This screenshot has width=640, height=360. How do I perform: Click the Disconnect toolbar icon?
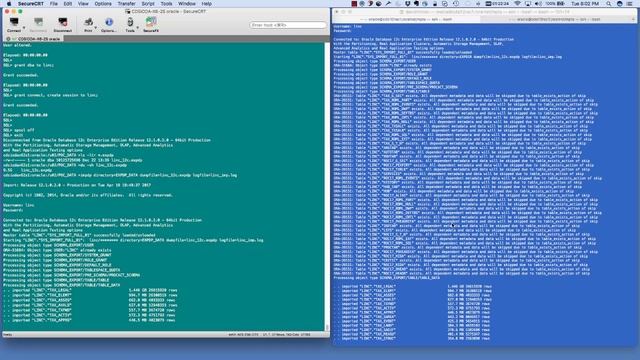(x=62, y=24)
